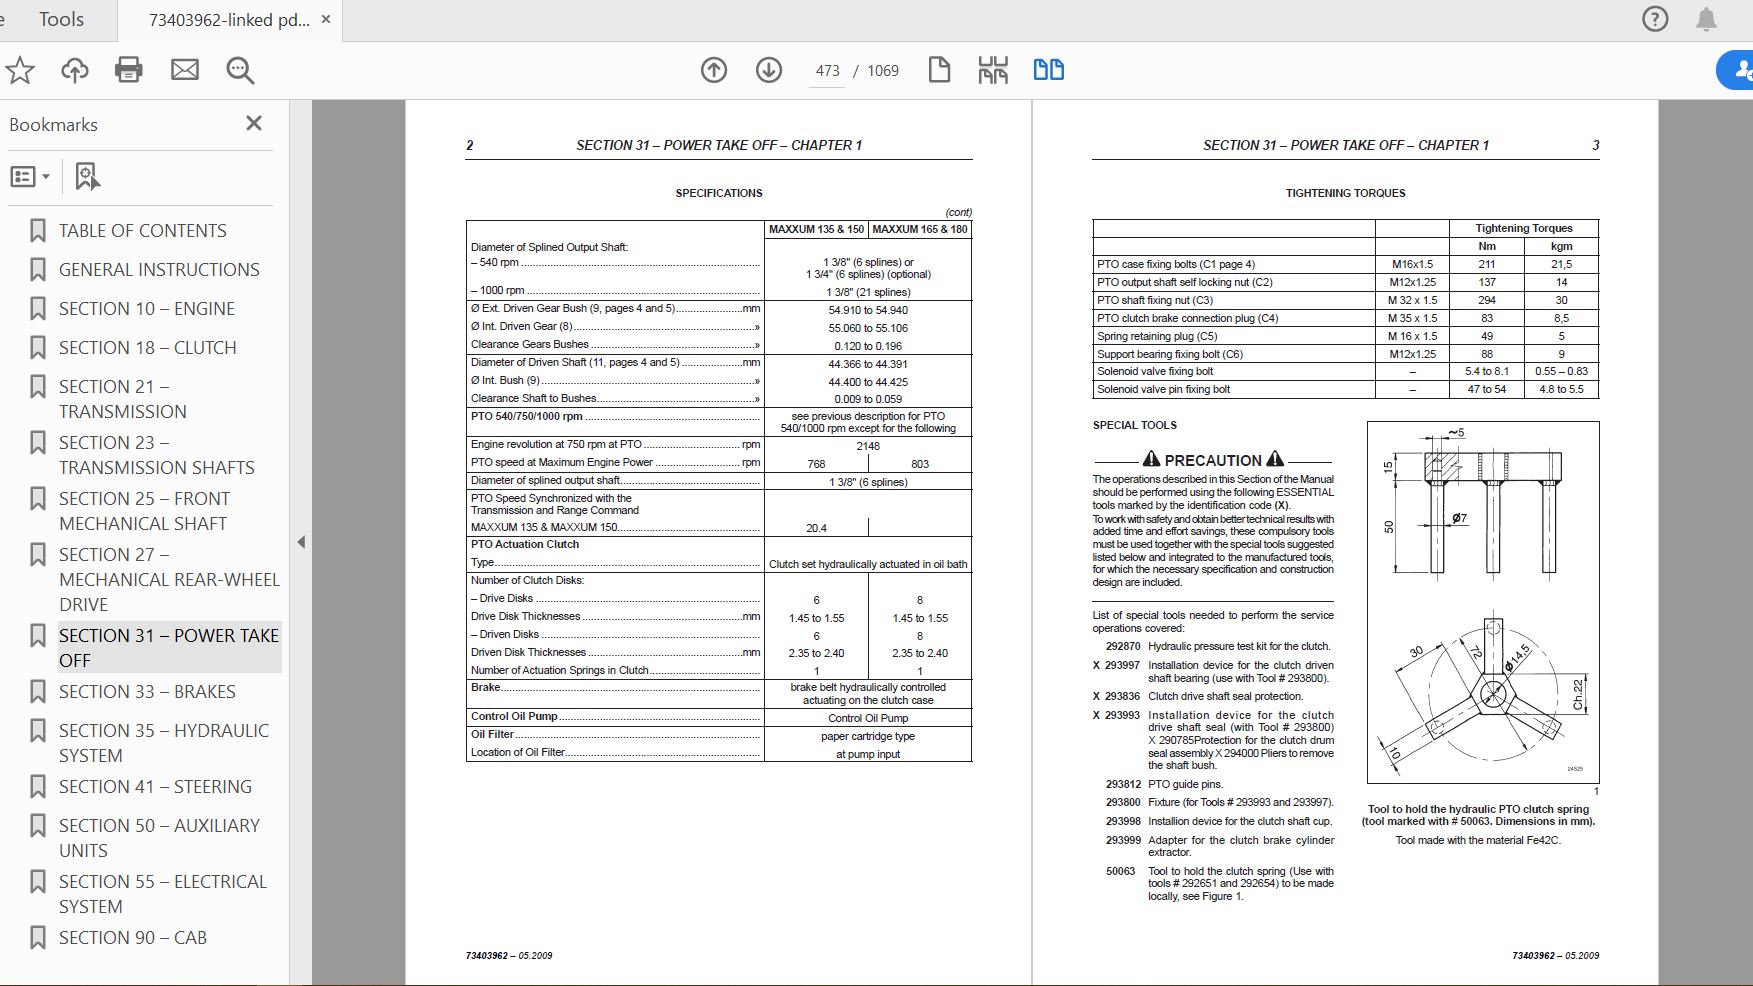The image size is (1753, 986).
Task: Open the notifications bell
Action: click(x=1706, y=19)
